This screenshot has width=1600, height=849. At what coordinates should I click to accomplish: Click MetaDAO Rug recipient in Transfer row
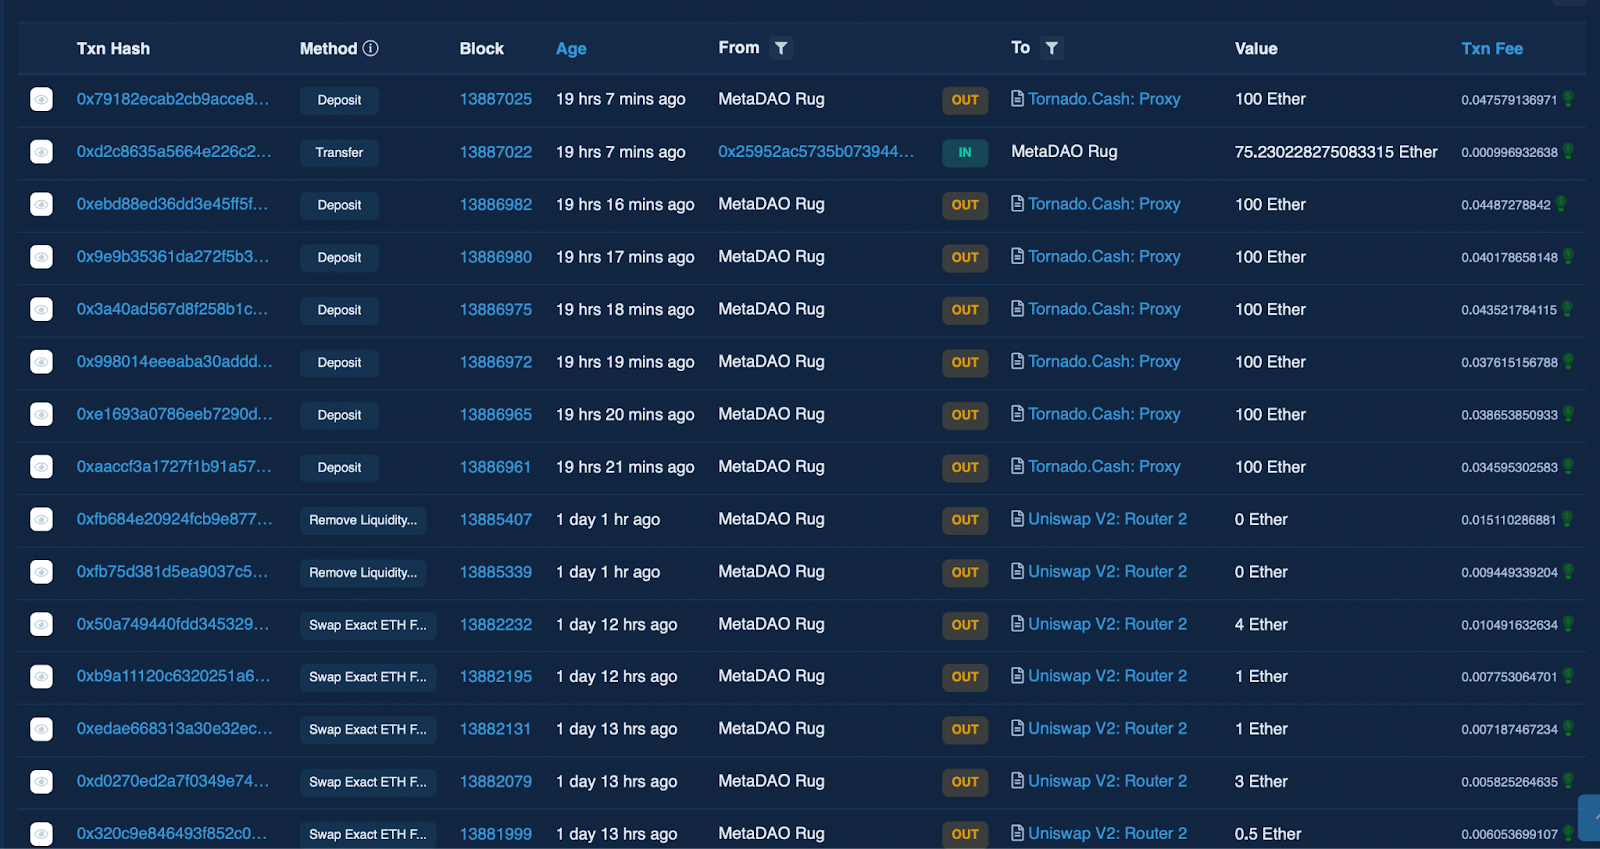point(1064,152)
